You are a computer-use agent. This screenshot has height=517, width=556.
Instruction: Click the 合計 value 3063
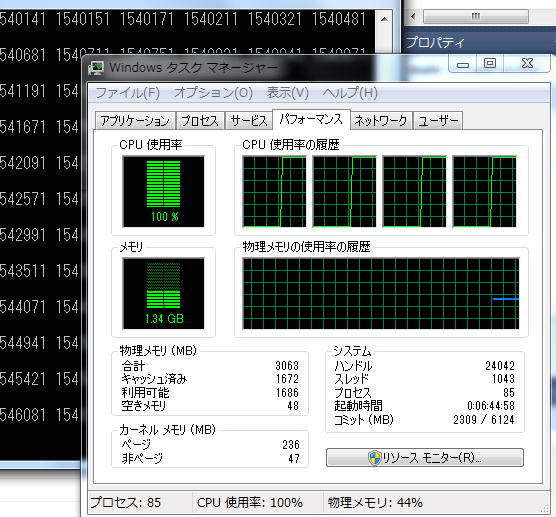[x=287, y=366]
